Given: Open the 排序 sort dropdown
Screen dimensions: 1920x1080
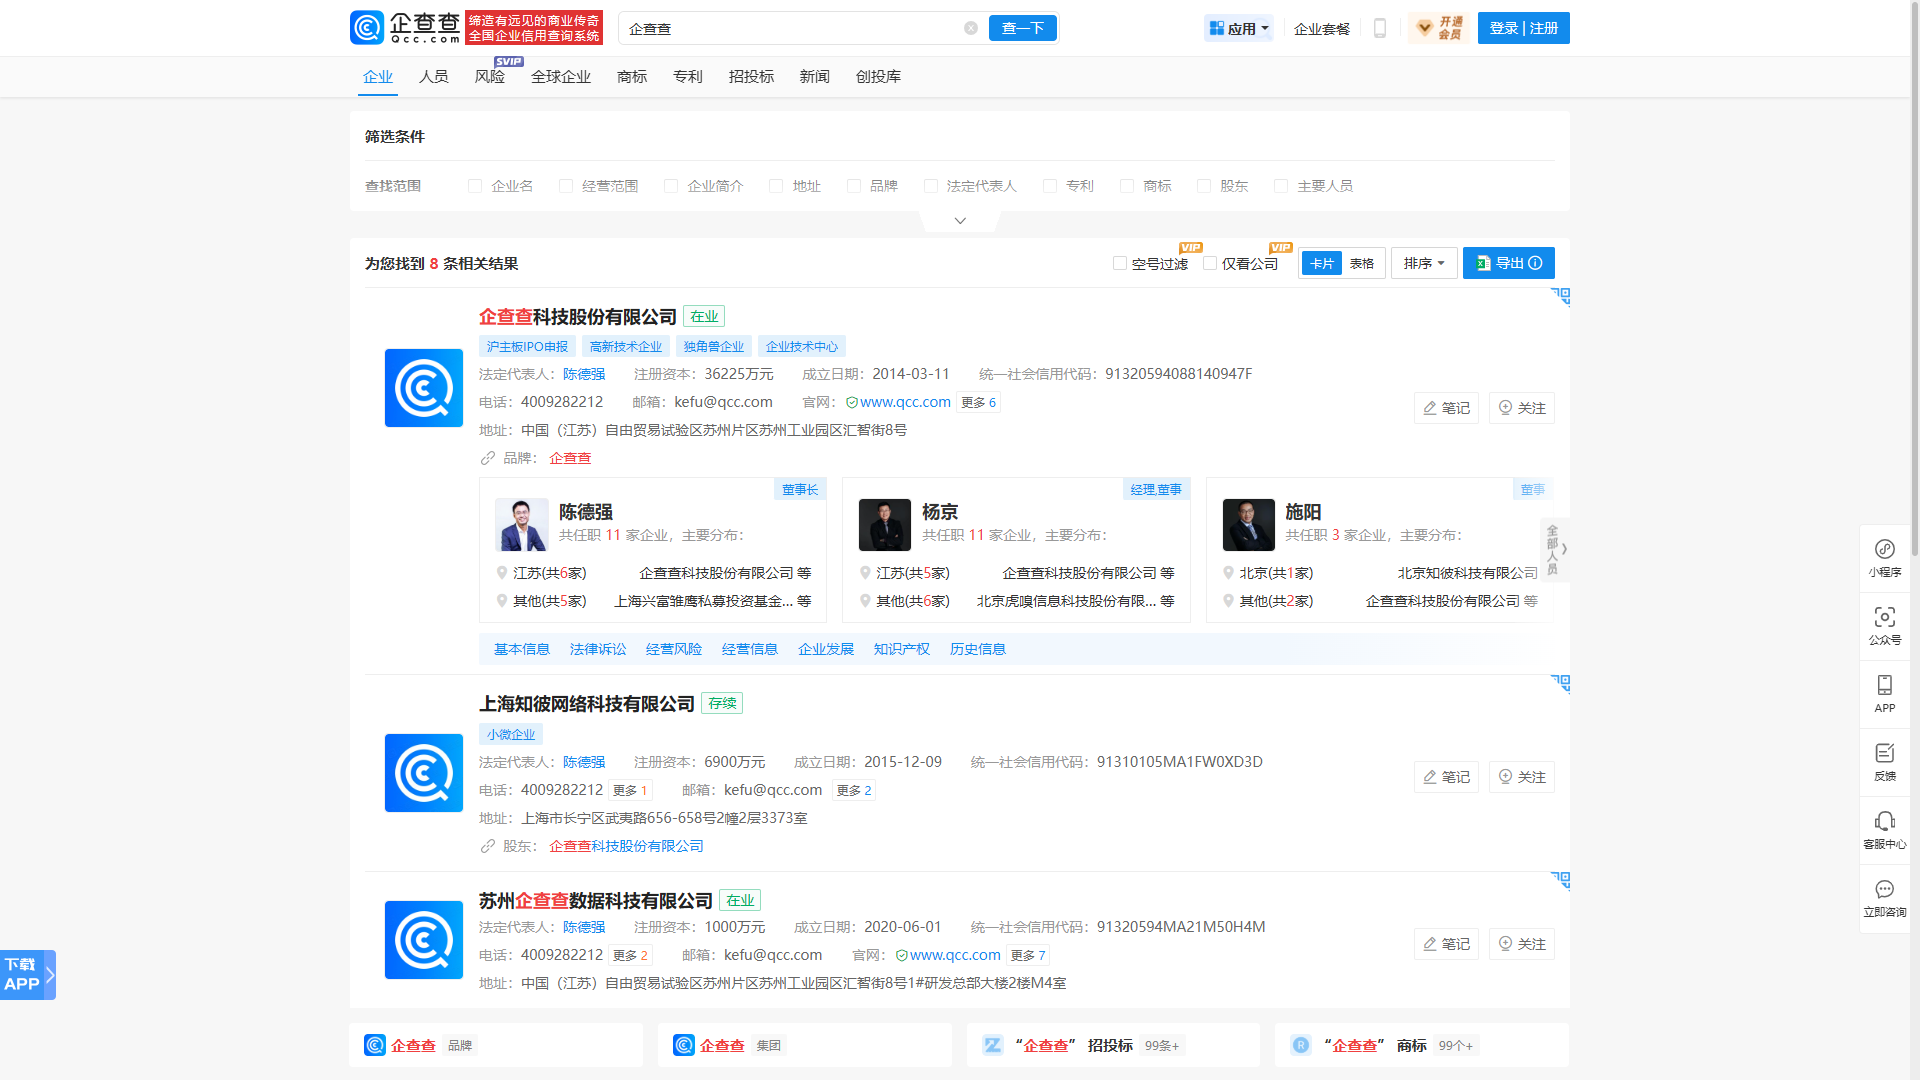Looking at the screenshot, I should (1423, 263).
